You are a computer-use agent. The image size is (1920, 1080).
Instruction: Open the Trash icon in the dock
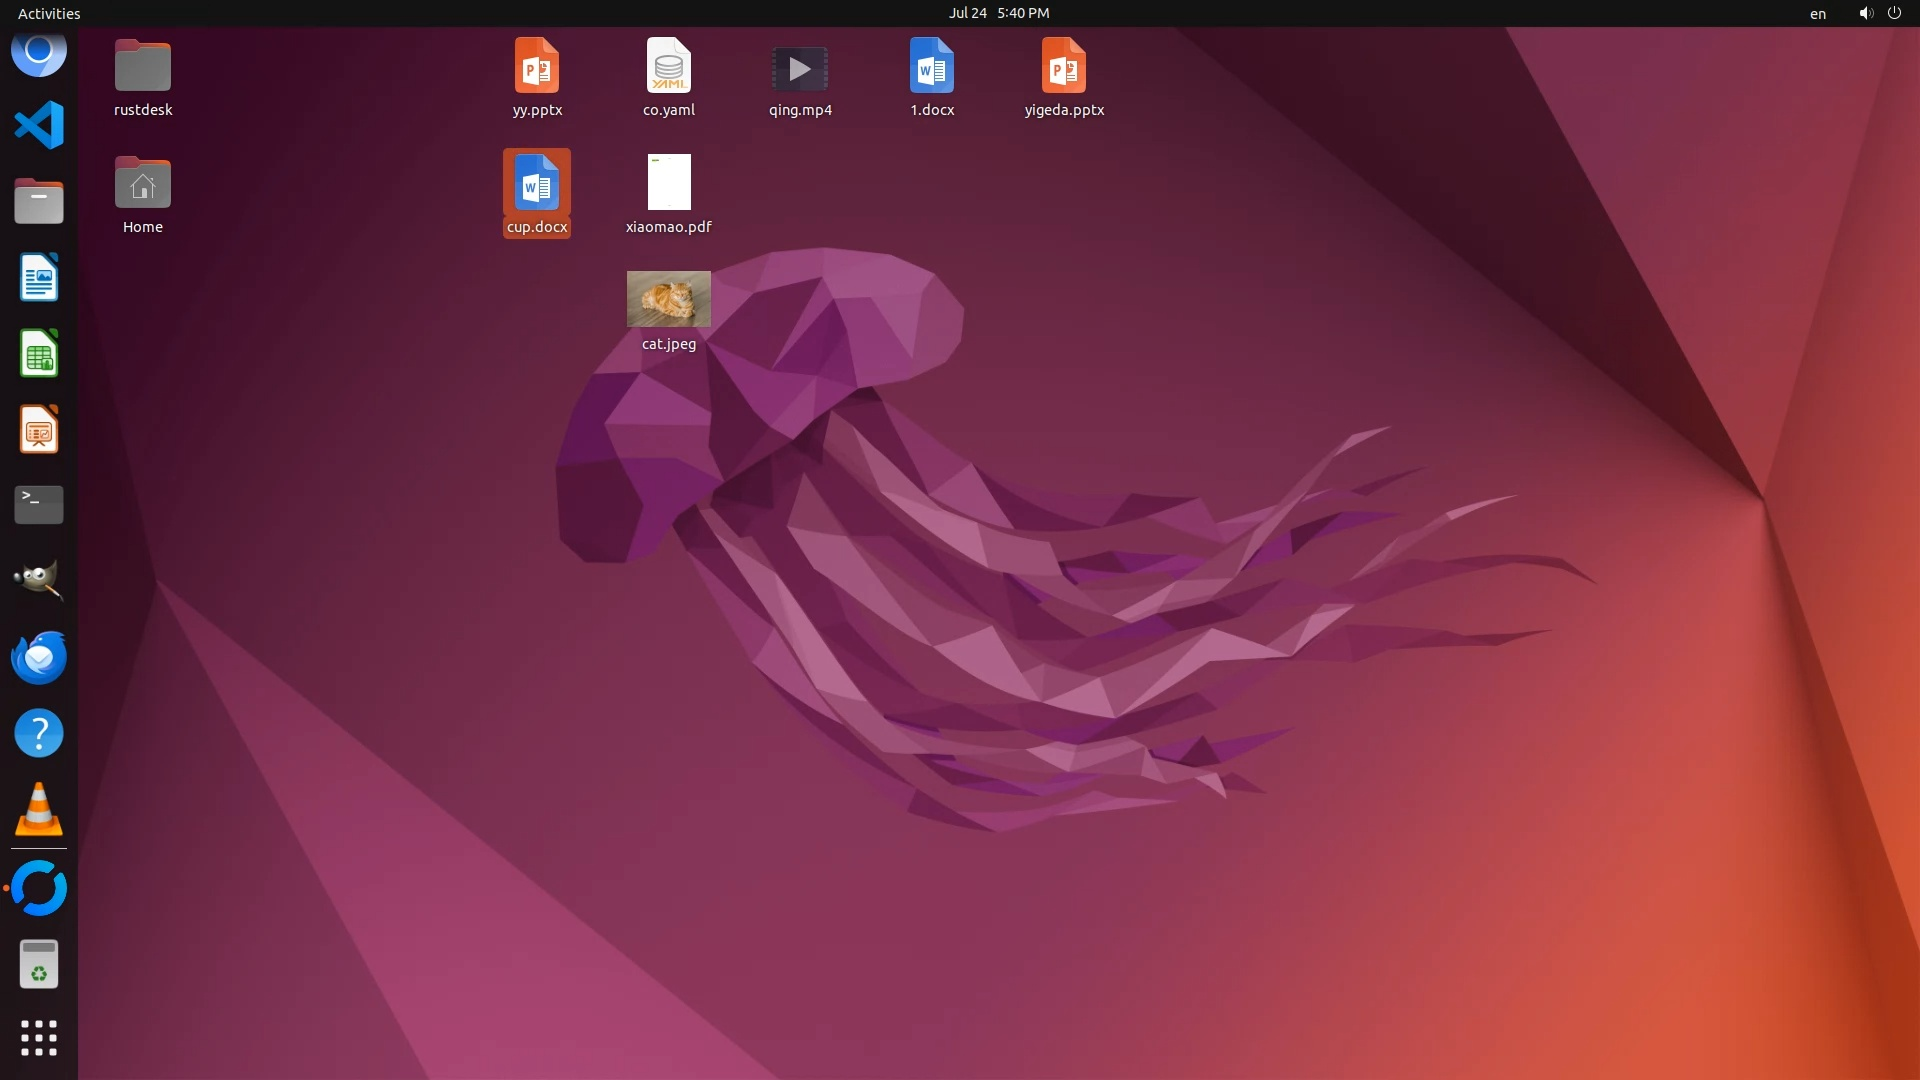[39, 964]
